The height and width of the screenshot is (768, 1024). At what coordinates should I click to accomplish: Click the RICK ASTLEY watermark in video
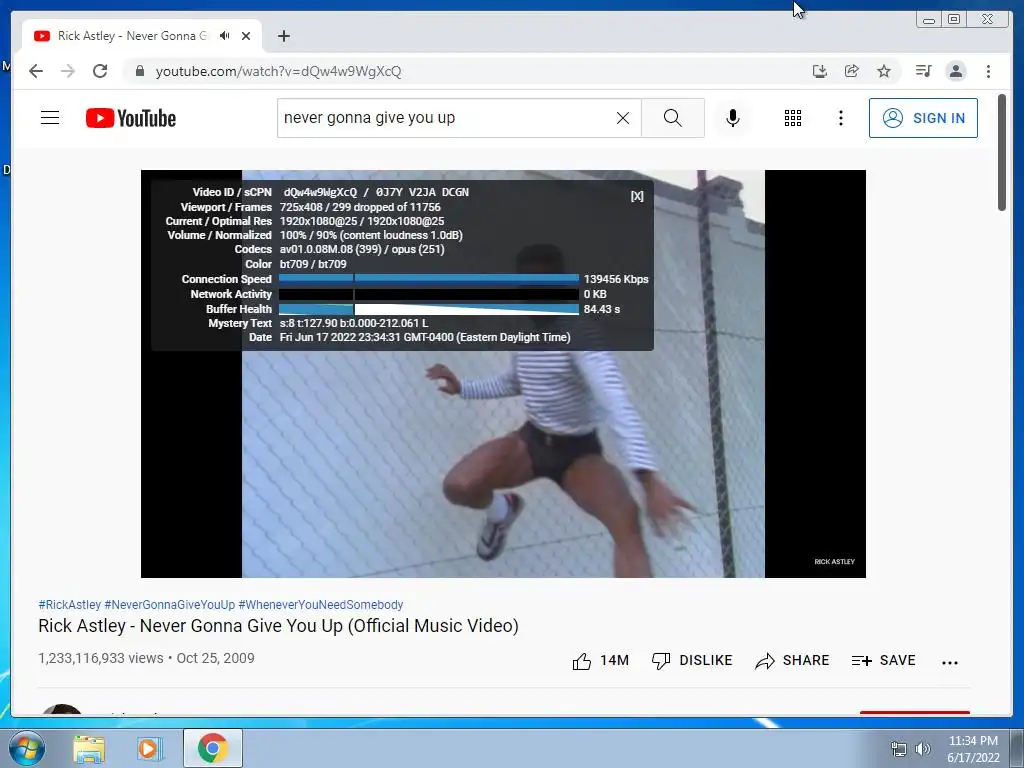tap(834, 562)
